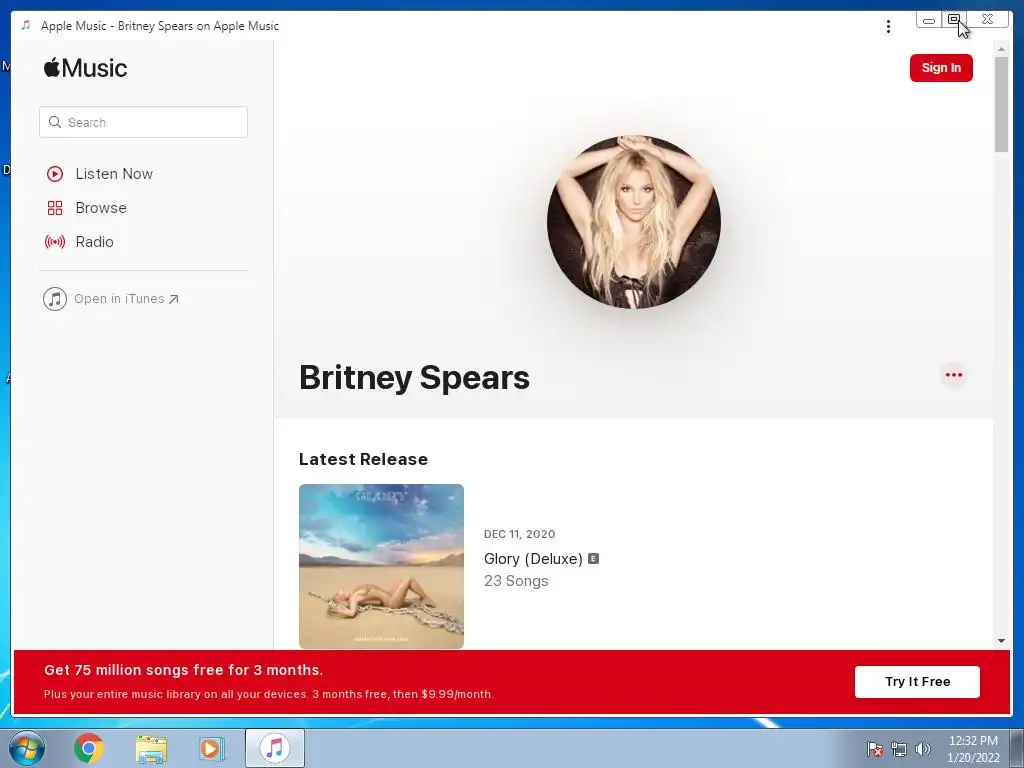This screenshot has width=1024, height=768.
Task: Click the scrollbar down arrow
Action: point(1001,641)
